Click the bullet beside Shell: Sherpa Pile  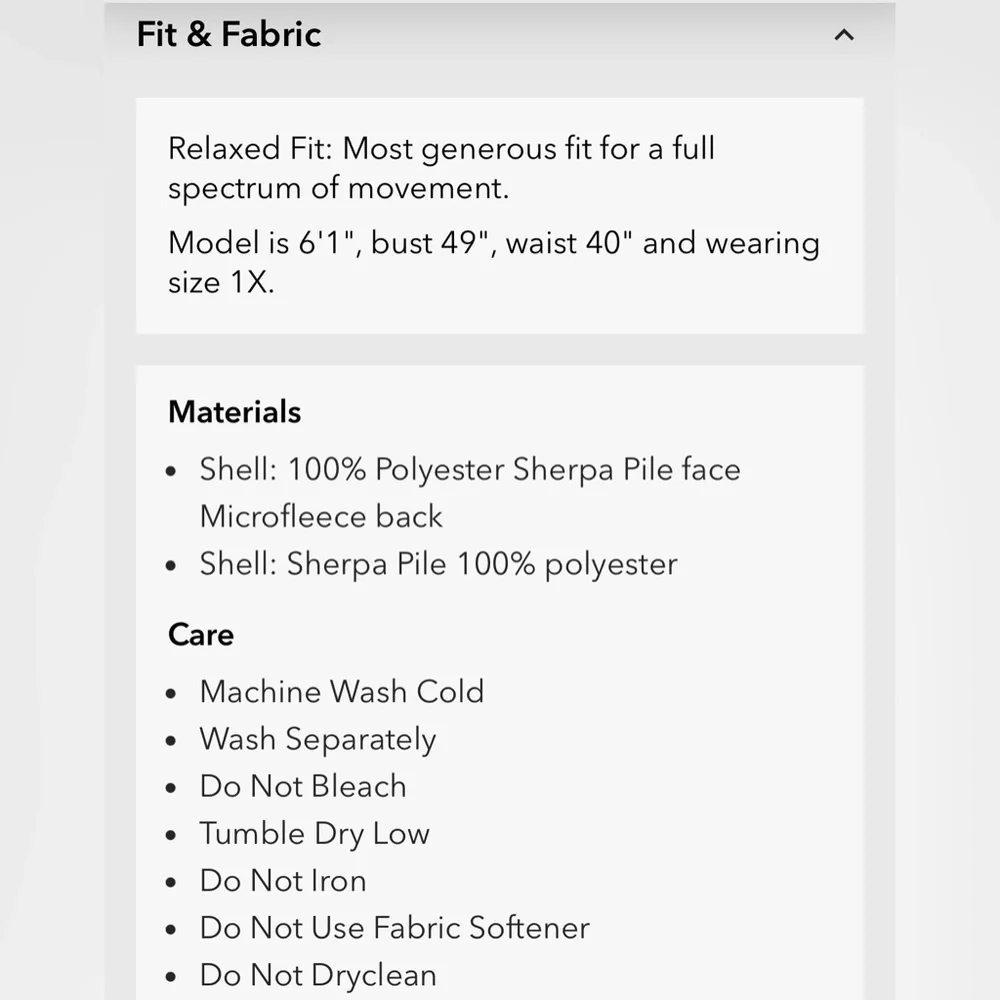click(x=170, y=566)
